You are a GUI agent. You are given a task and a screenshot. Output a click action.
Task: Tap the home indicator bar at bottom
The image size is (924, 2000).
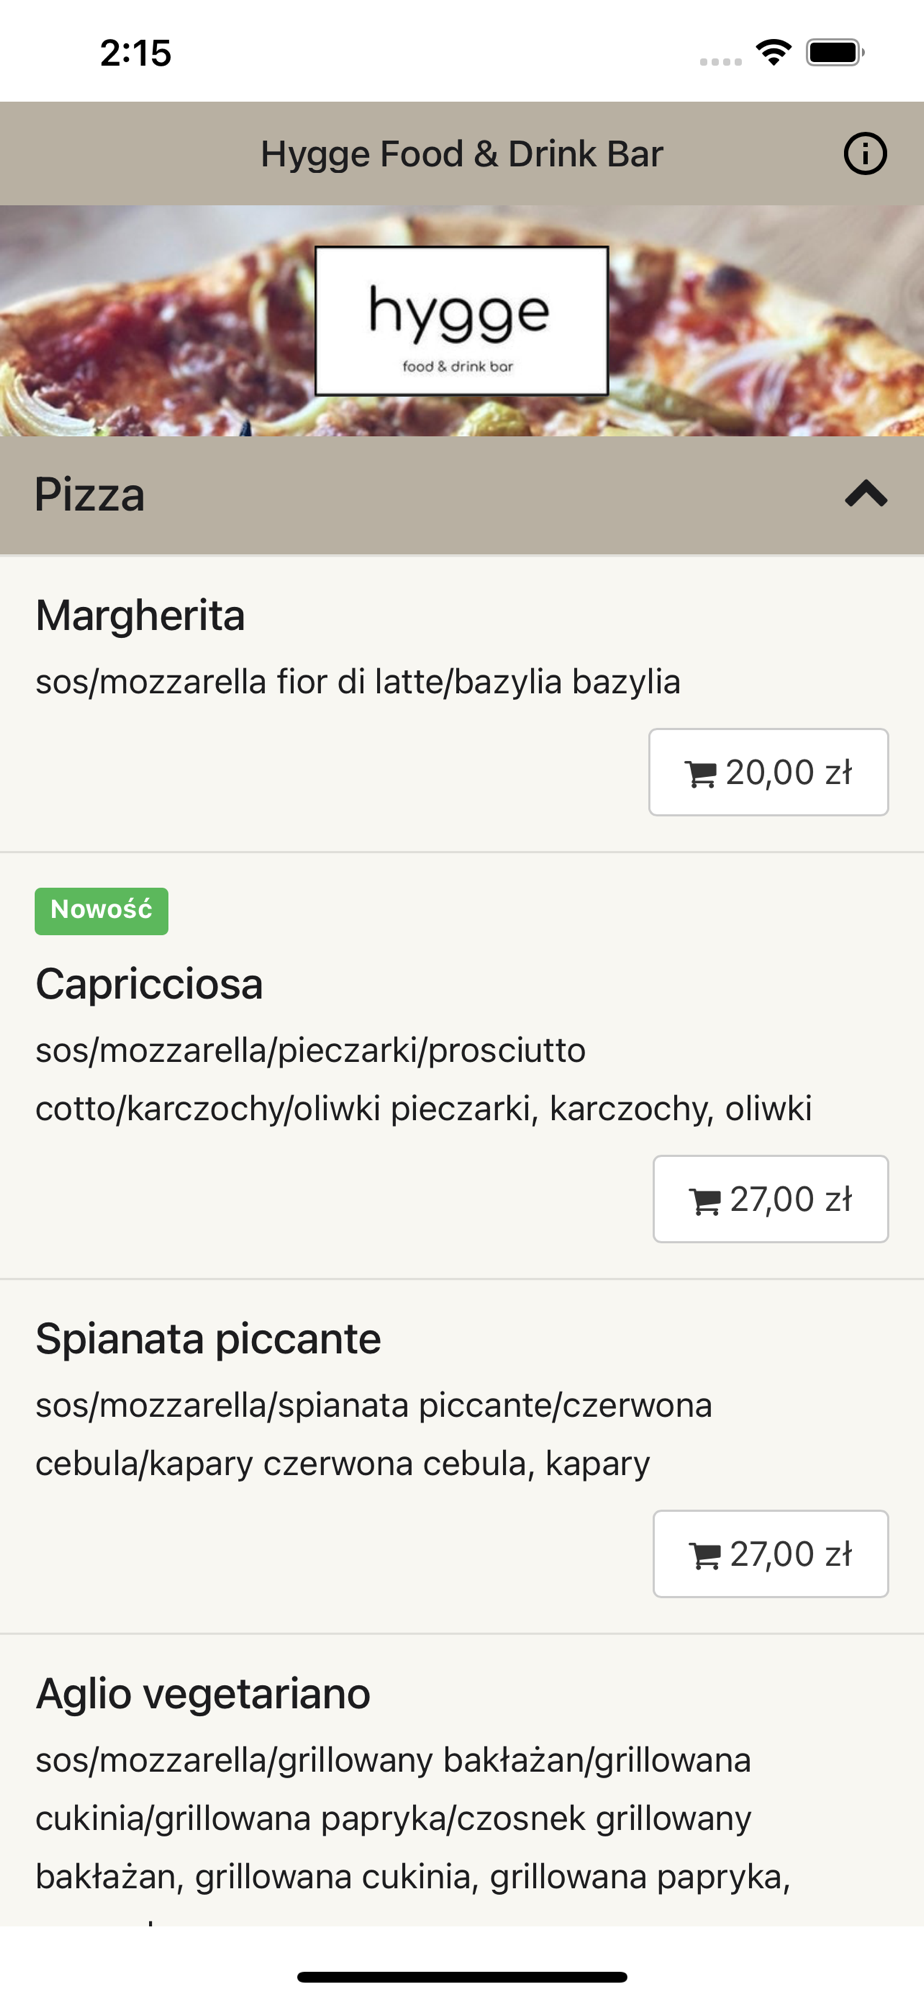pos(461,1976)
